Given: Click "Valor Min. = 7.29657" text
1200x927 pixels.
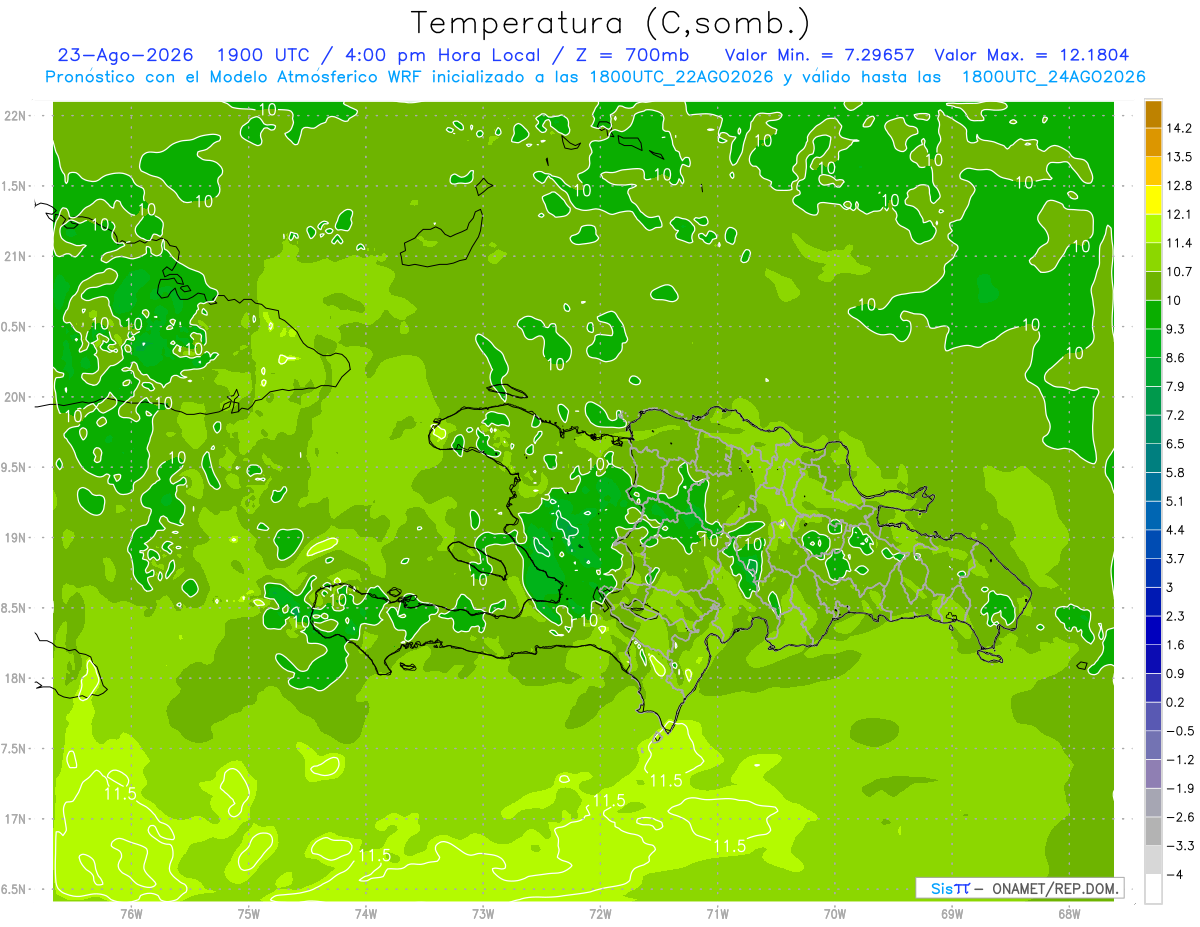Looking at the screenshot, I should pos(820,55).
